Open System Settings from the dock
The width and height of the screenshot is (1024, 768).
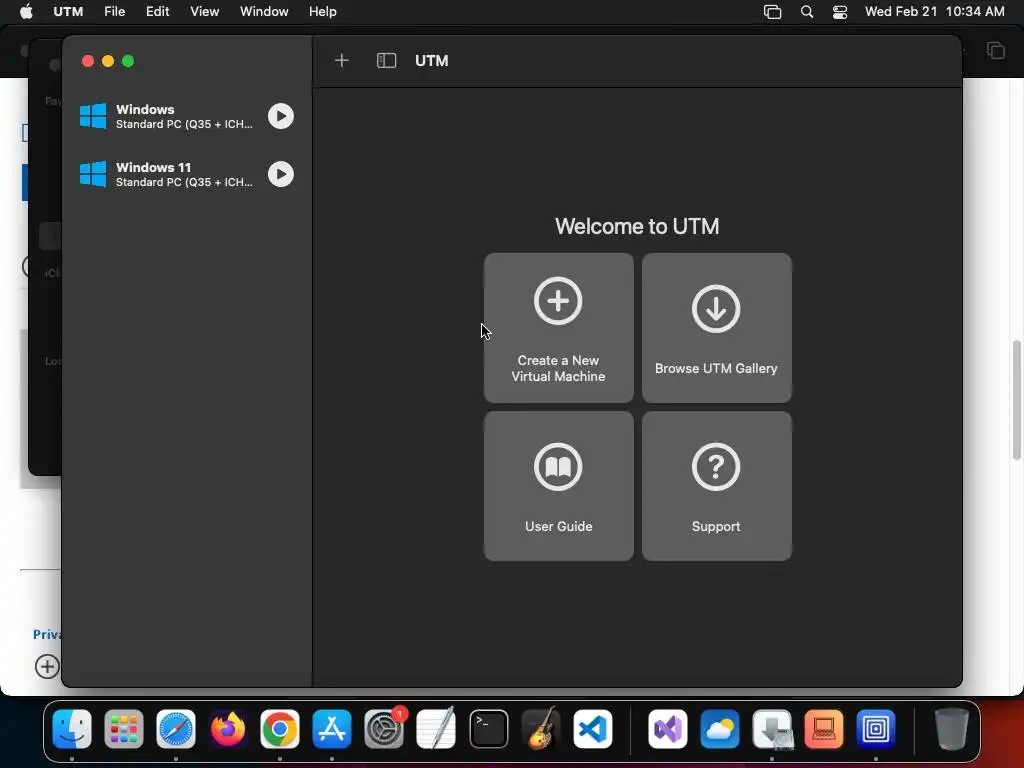[384, 729]
